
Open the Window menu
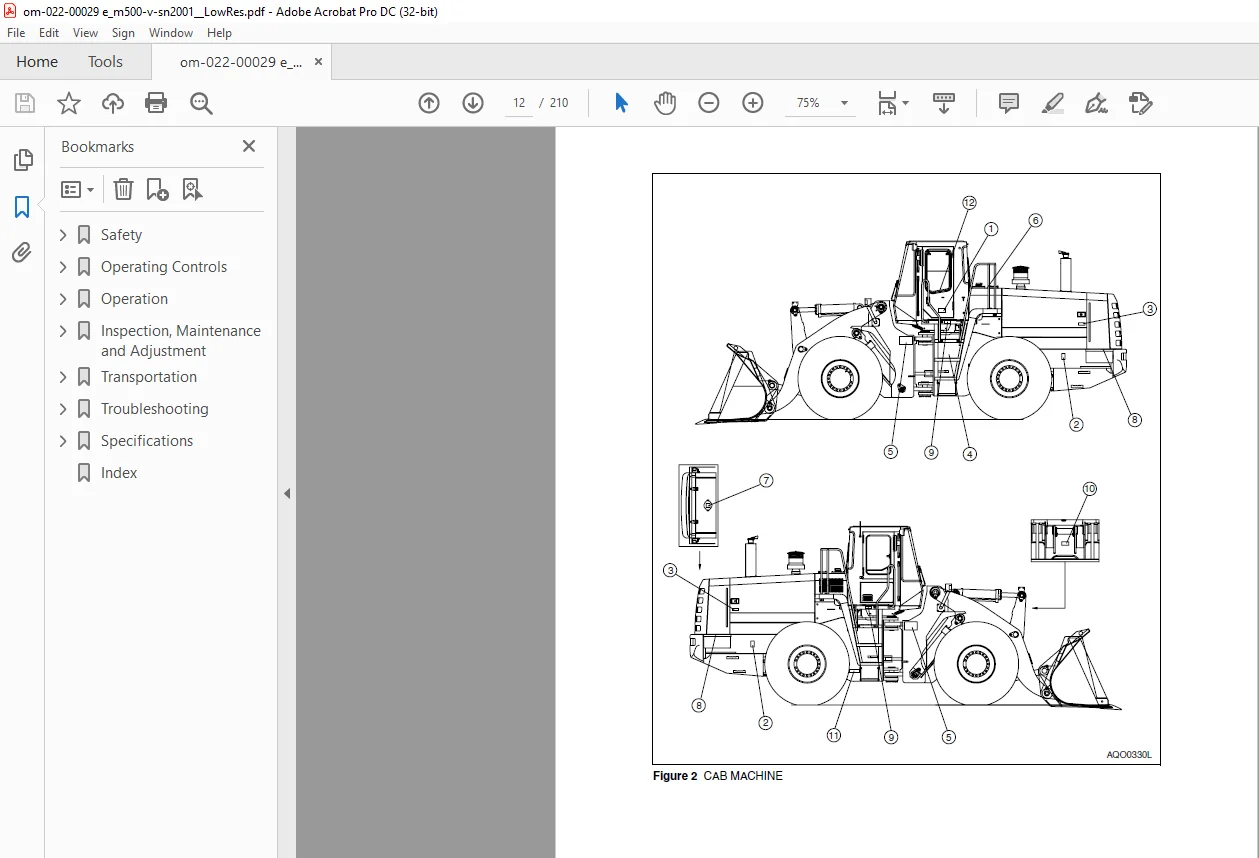click(x=171, y=33)
